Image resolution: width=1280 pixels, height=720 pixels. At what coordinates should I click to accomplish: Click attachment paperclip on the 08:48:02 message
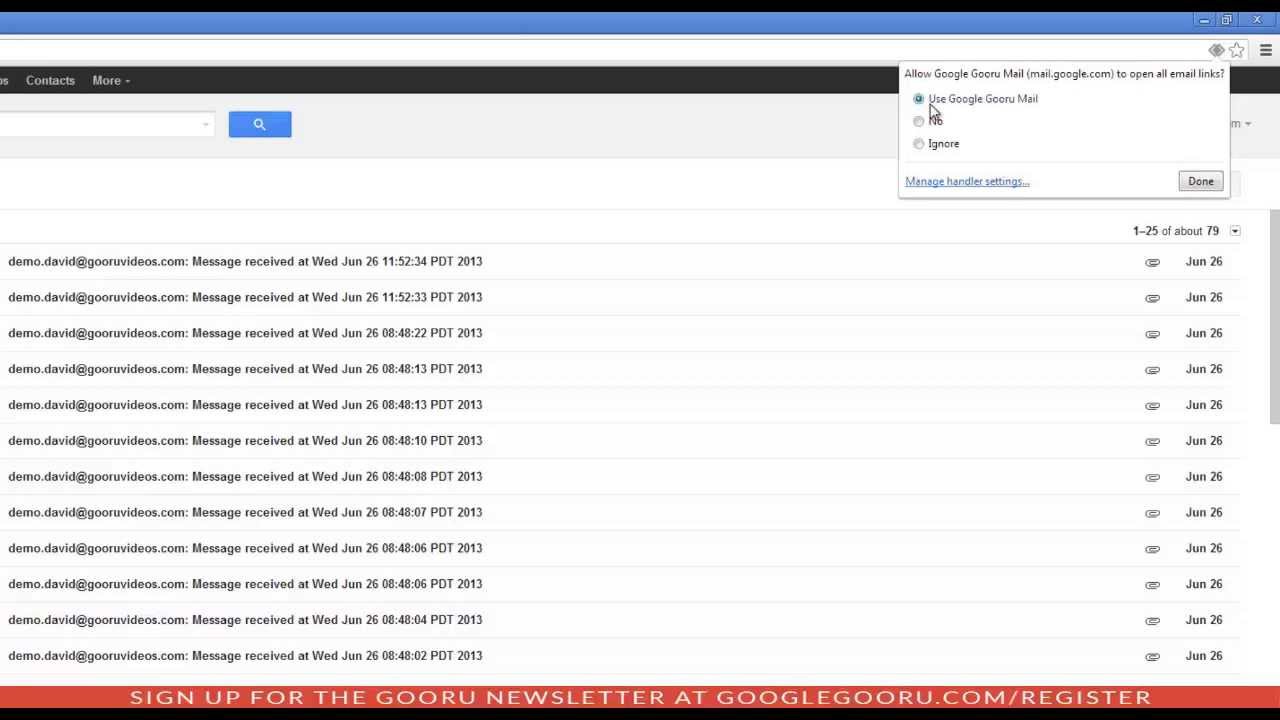click(x=1152, y=656)
